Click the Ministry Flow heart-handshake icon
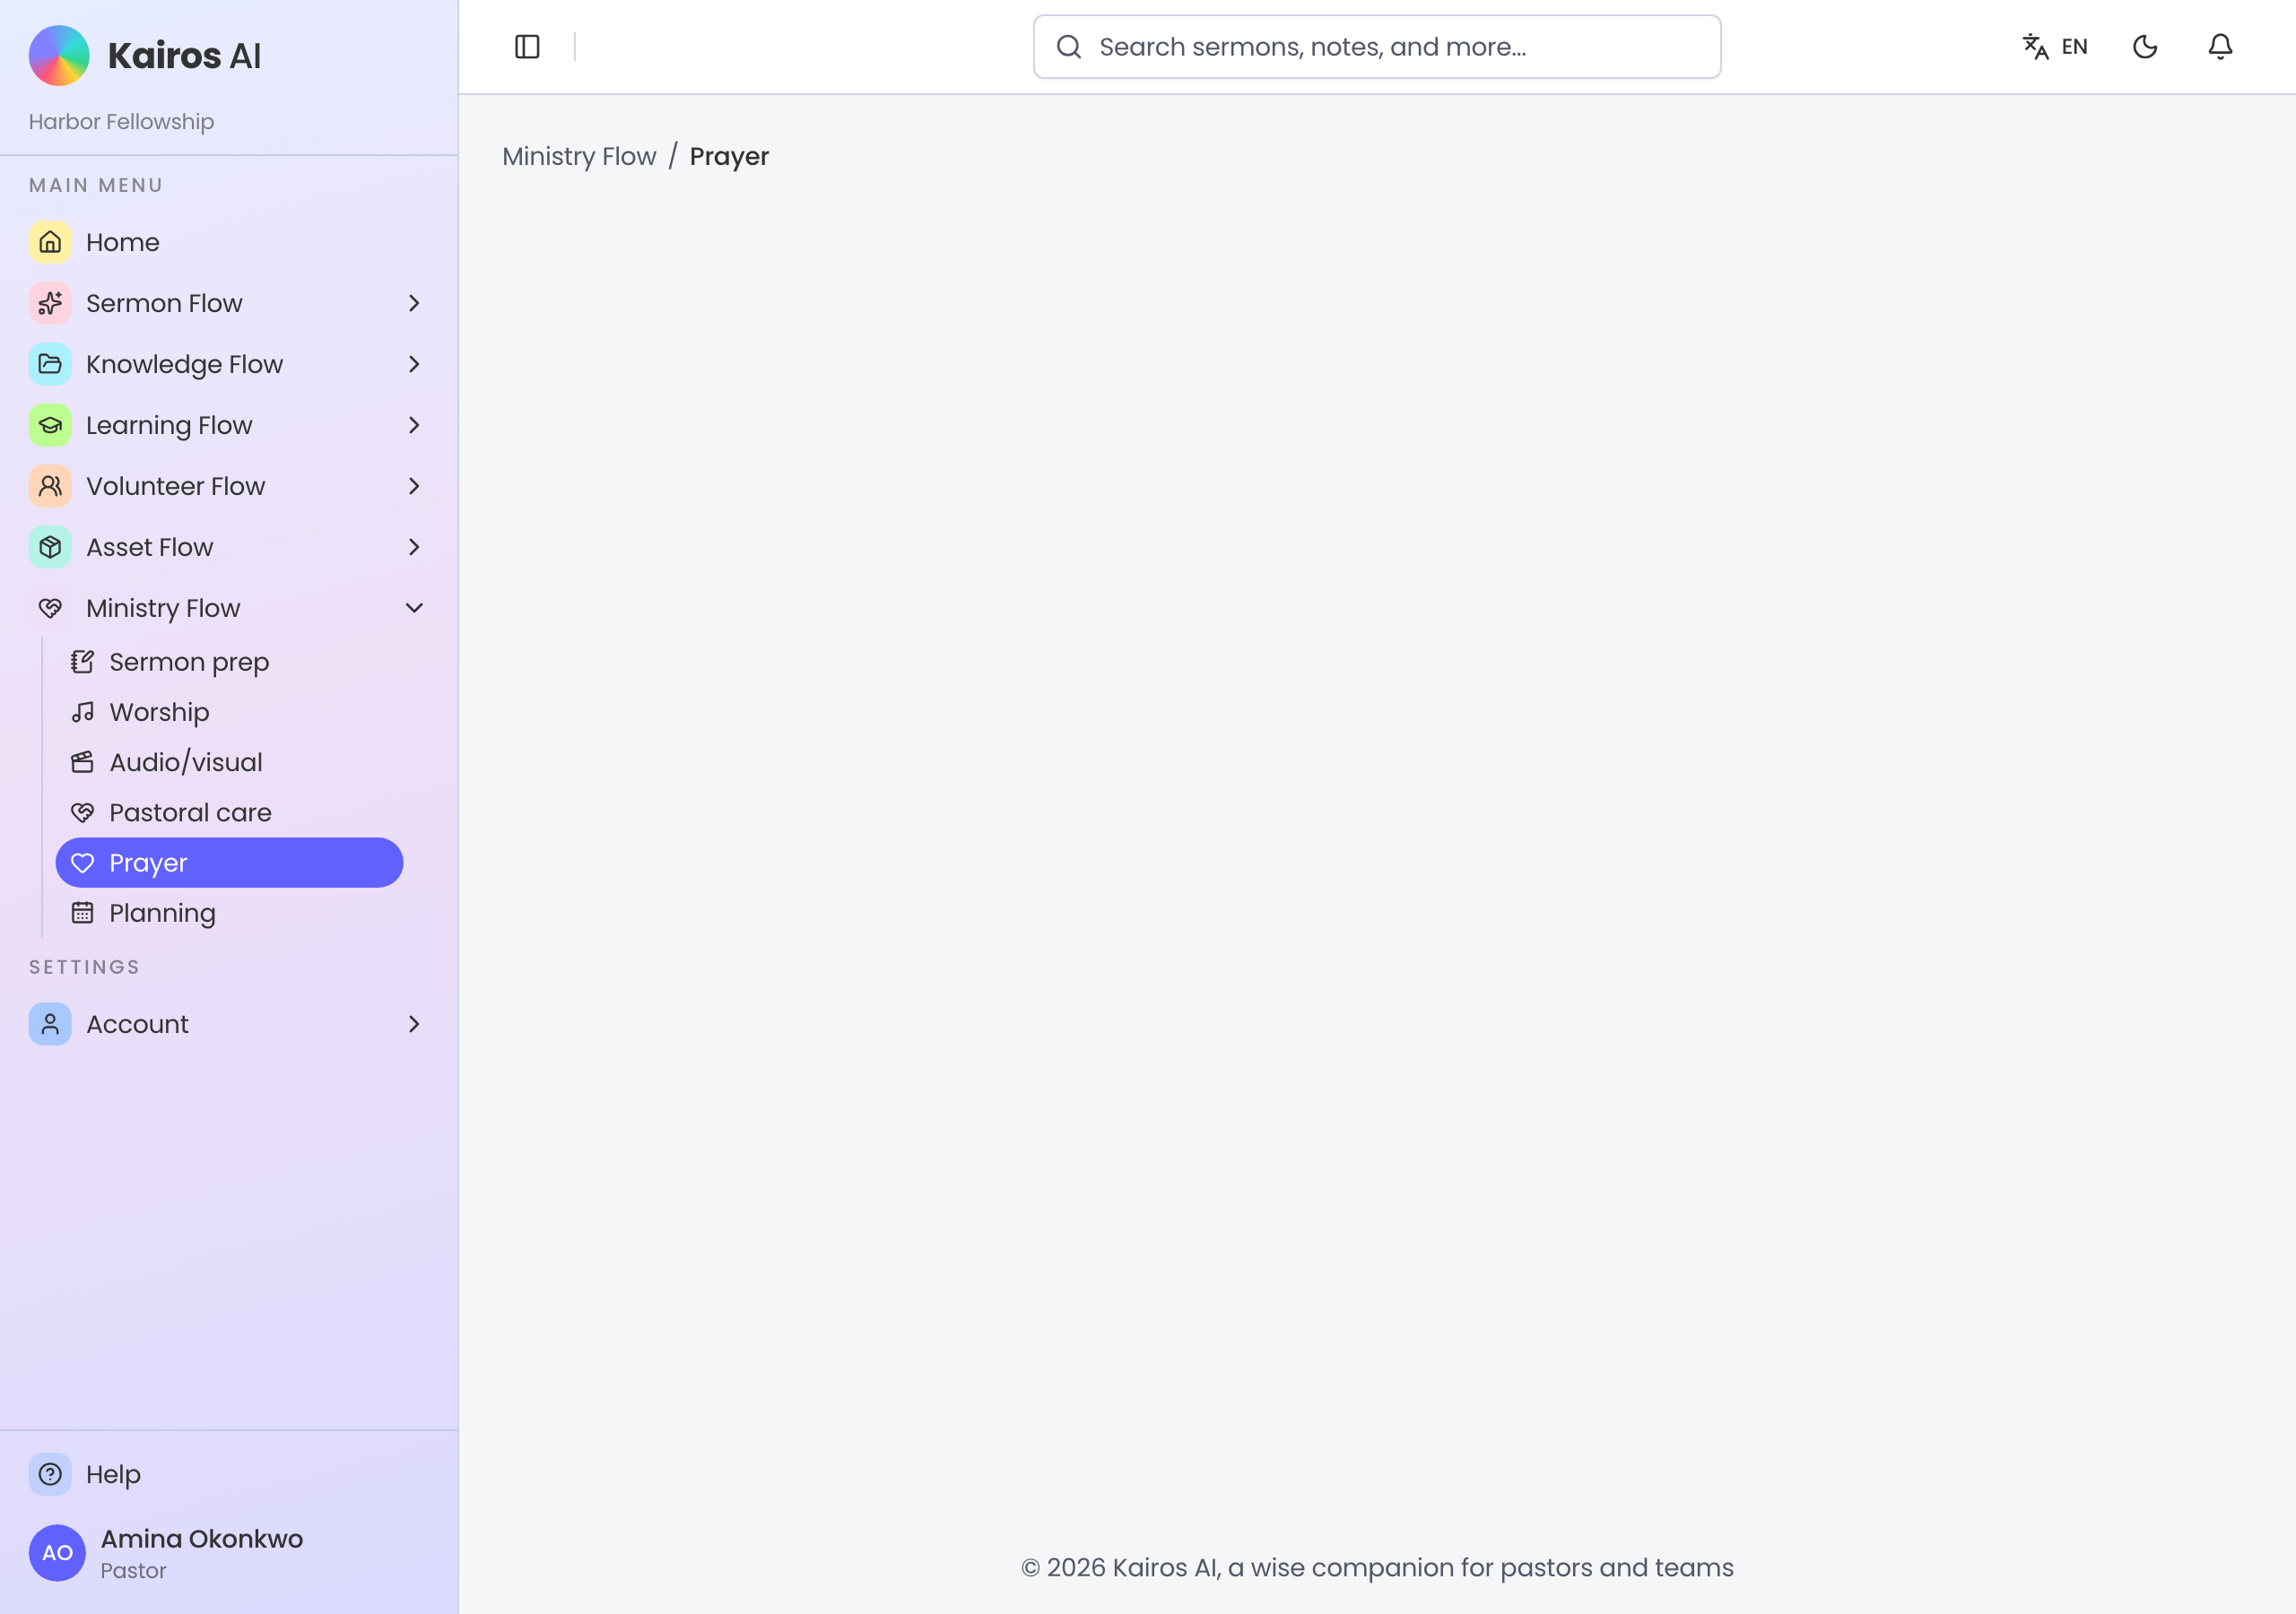Screen dimensions: 2296x1614 point(50,608)
